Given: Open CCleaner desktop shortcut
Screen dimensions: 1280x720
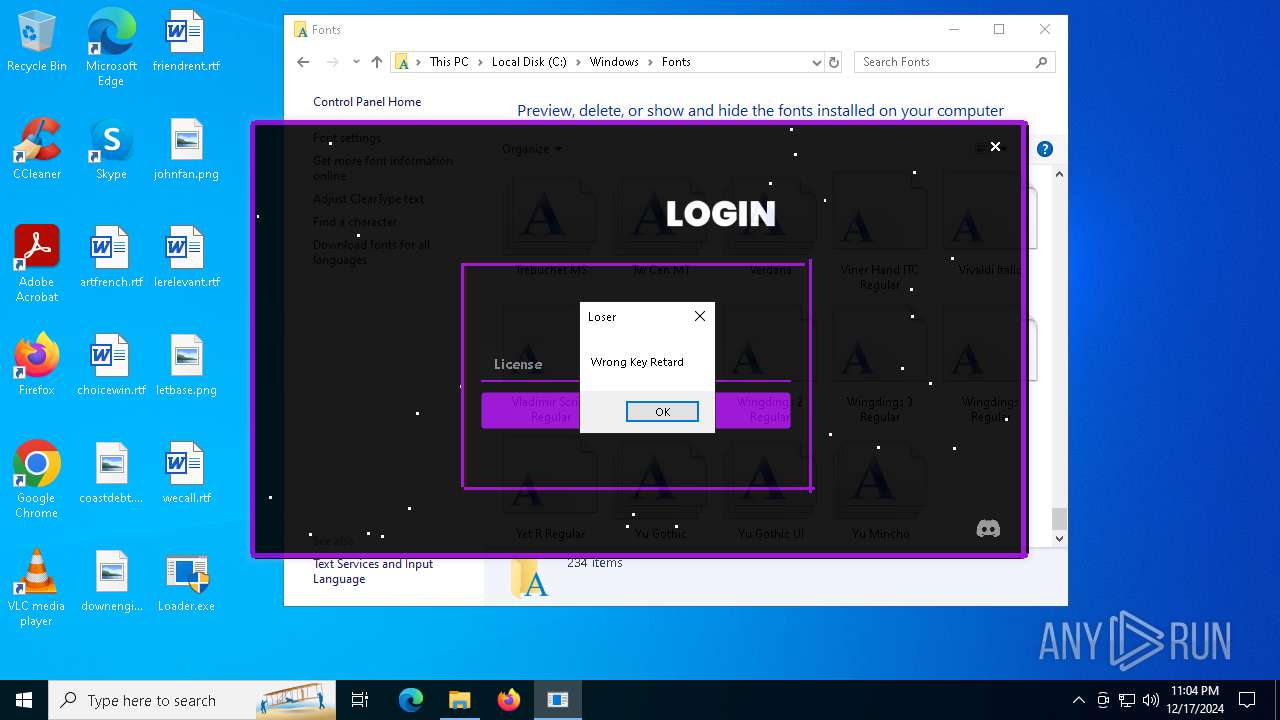Looking at the screenshot, I should click(37, 150).
